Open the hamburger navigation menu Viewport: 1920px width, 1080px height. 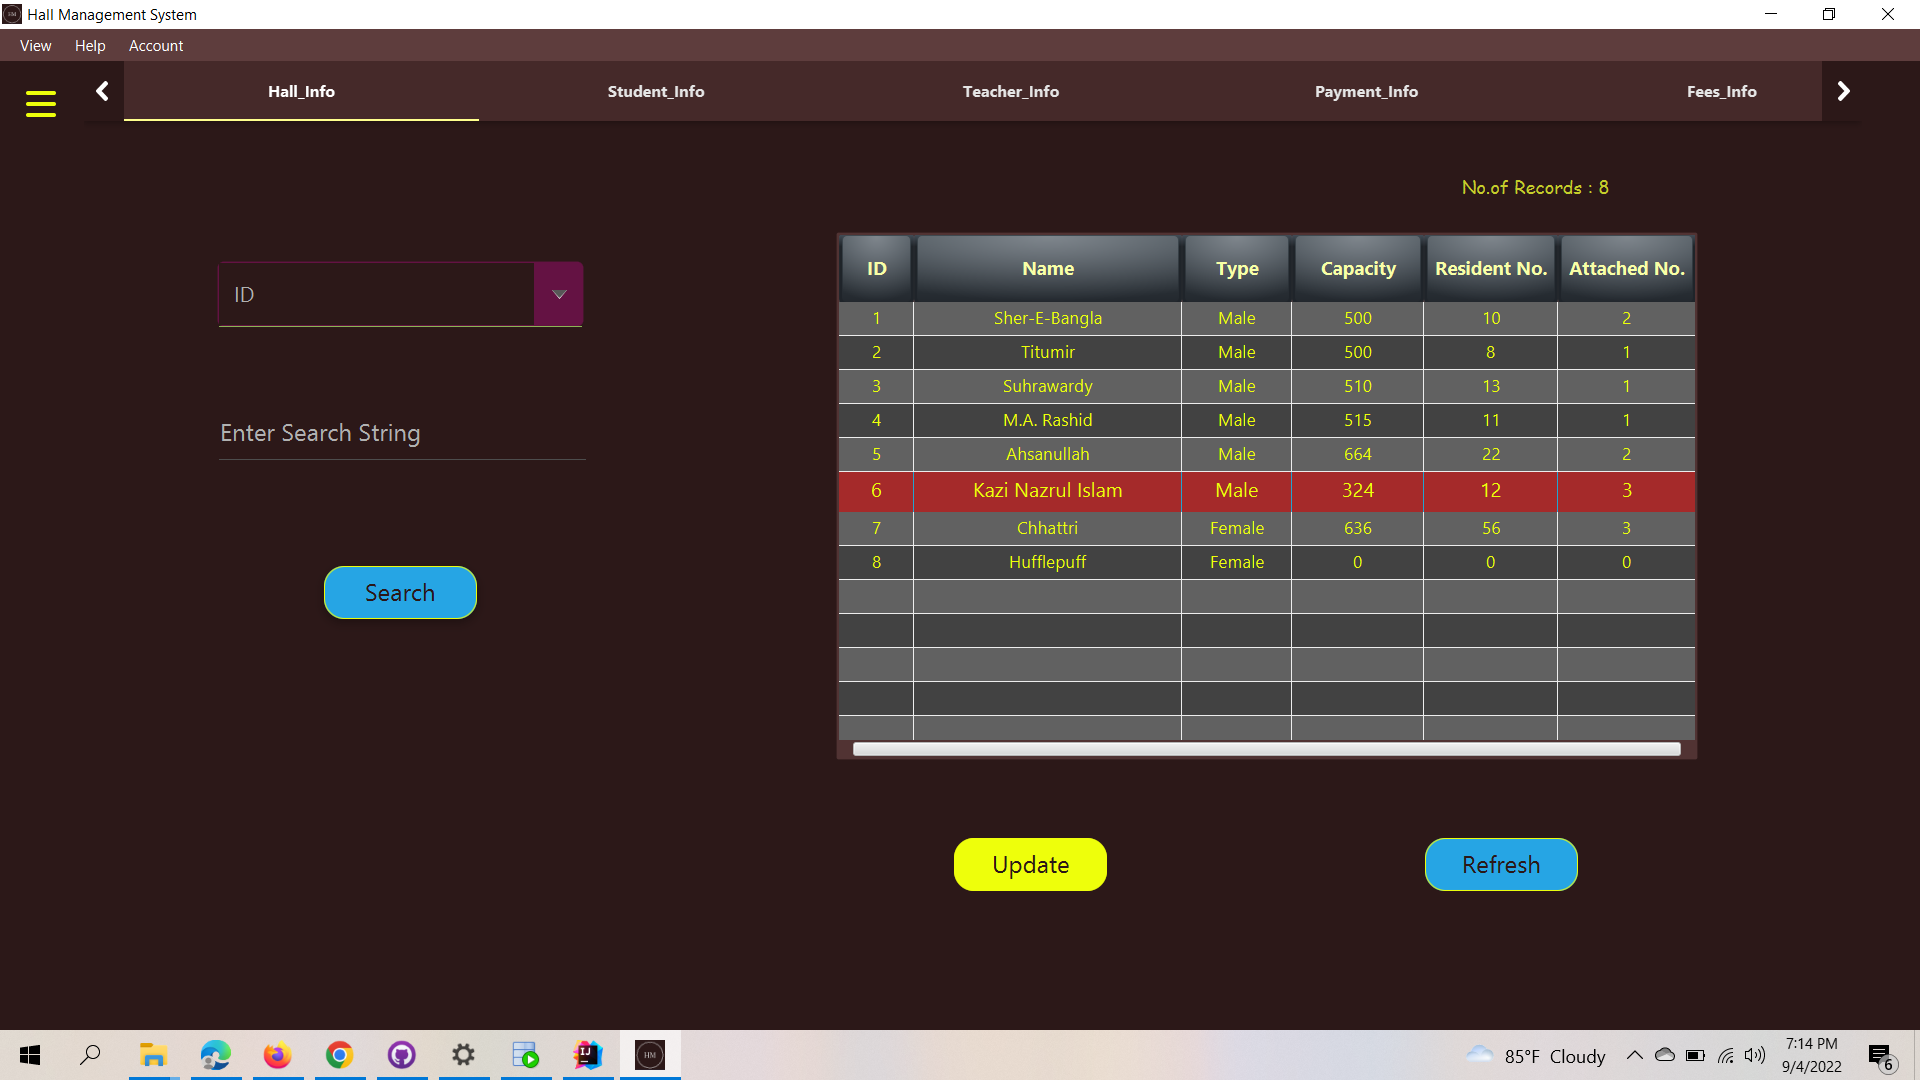tap(40, 103)
